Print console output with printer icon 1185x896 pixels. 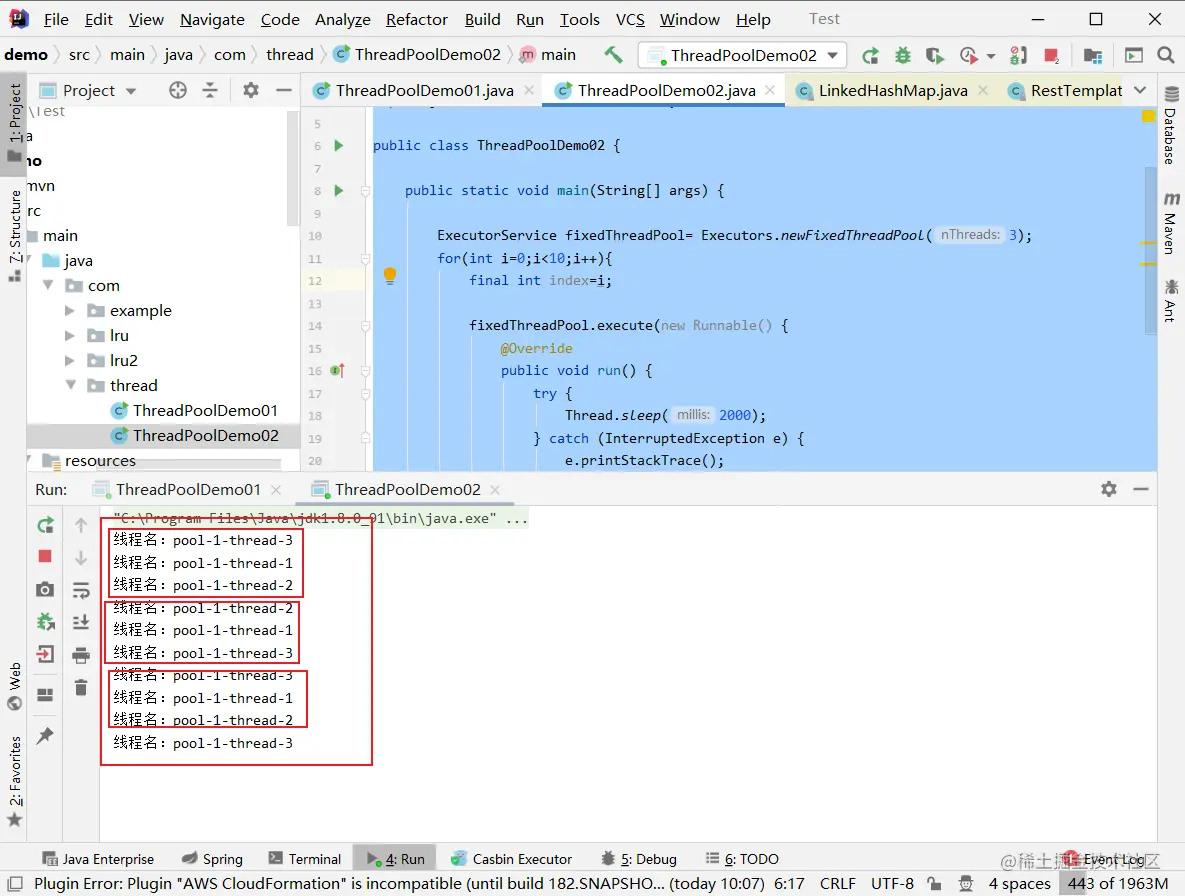click(x=81, y=655)
